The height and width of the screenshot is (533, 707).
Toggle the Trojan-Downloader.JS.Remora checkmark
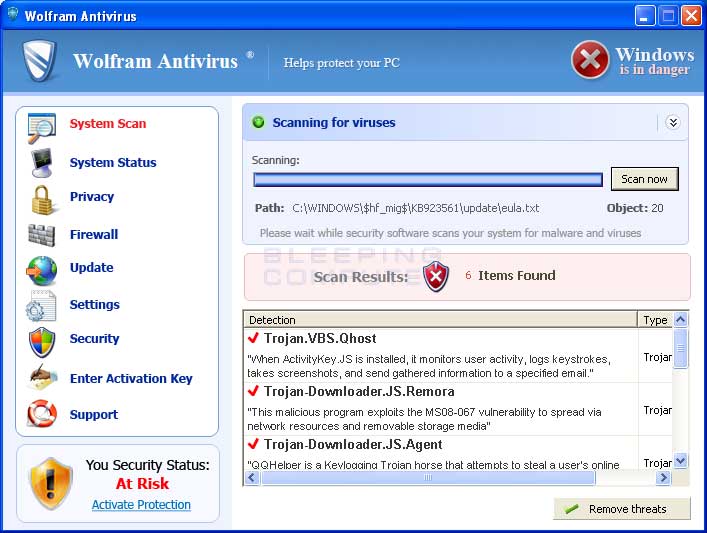(x=254, y=392)
